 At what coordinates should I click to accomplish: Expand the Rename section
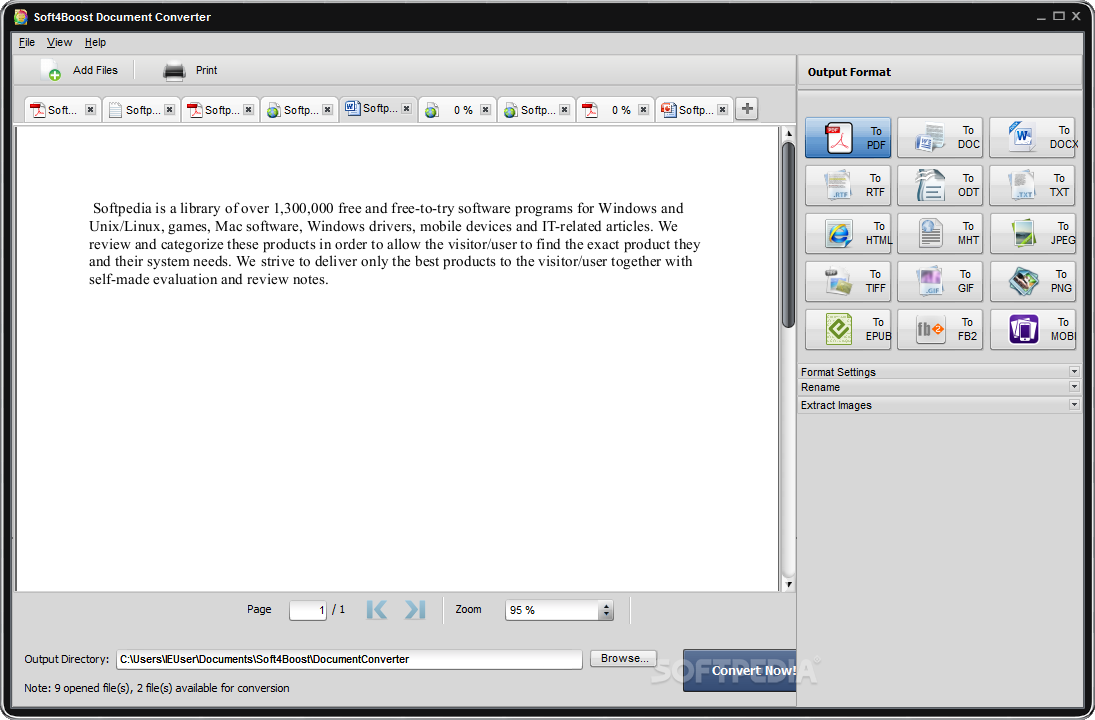[940, 387]
